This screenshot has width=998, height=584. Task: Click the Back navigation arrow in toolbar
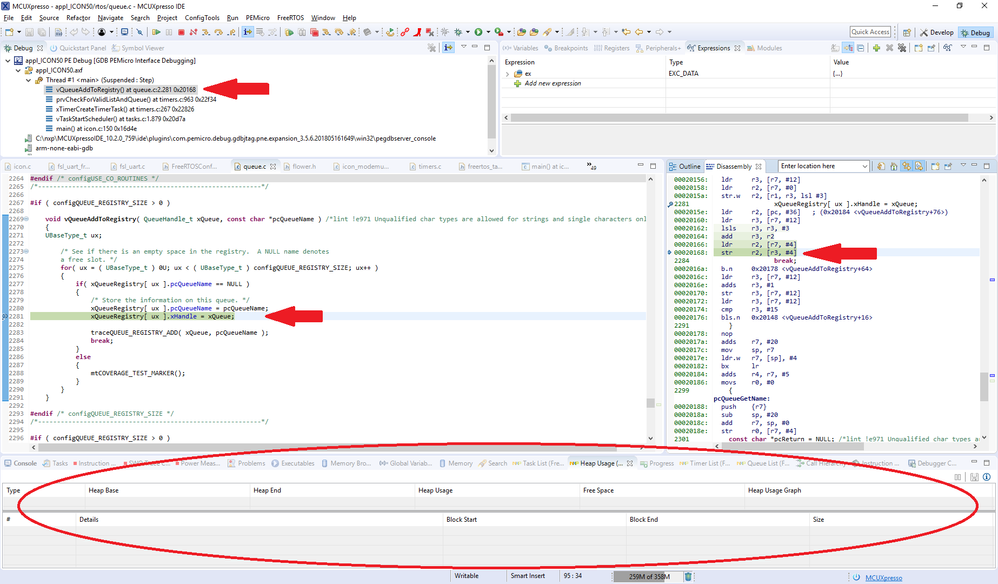639,32
